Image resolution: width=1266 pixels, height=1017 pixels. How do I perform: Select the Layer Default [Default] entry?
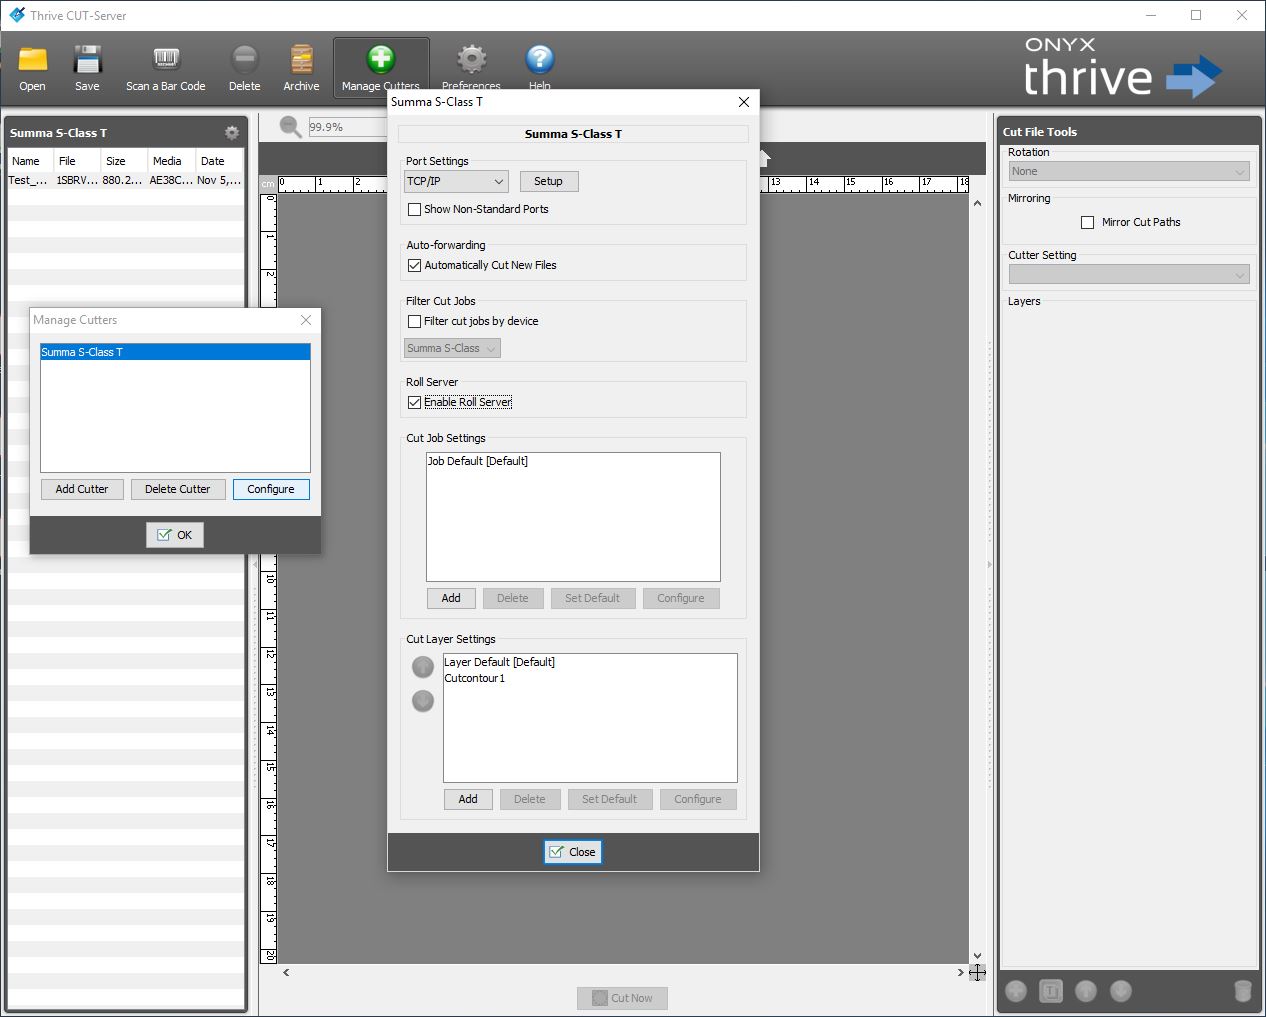coord(590,662)
